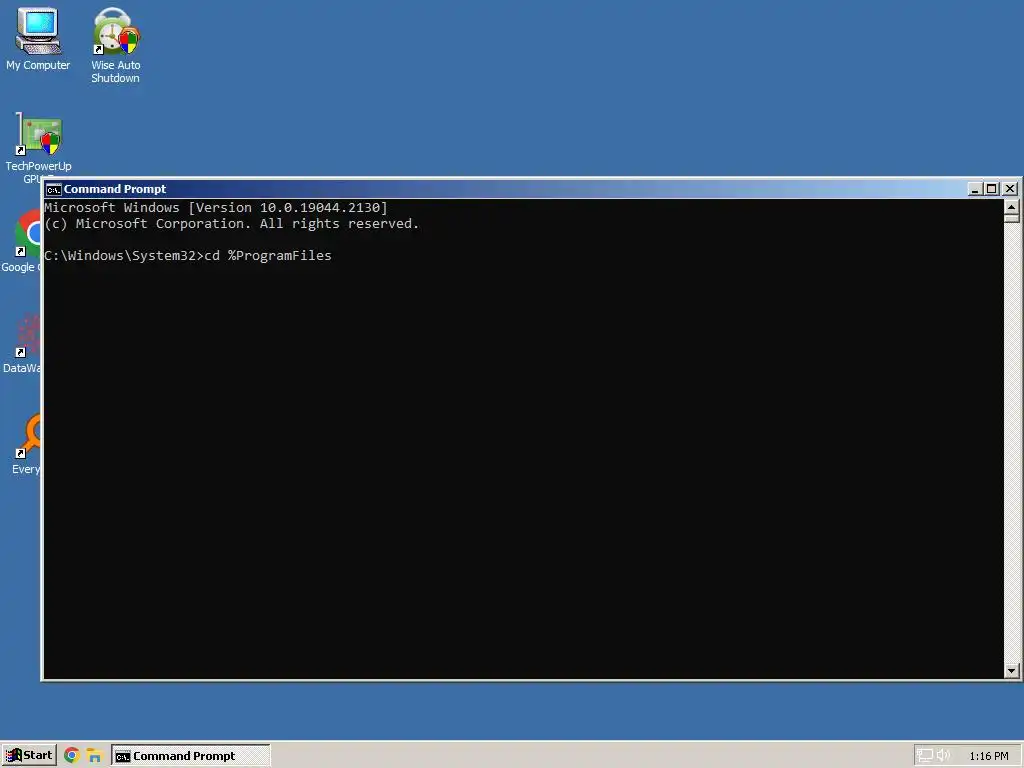The height and width of the screenshot is (768, 1024).
Task: Maximize the Command Prompt window
Action: coord(991,189)
